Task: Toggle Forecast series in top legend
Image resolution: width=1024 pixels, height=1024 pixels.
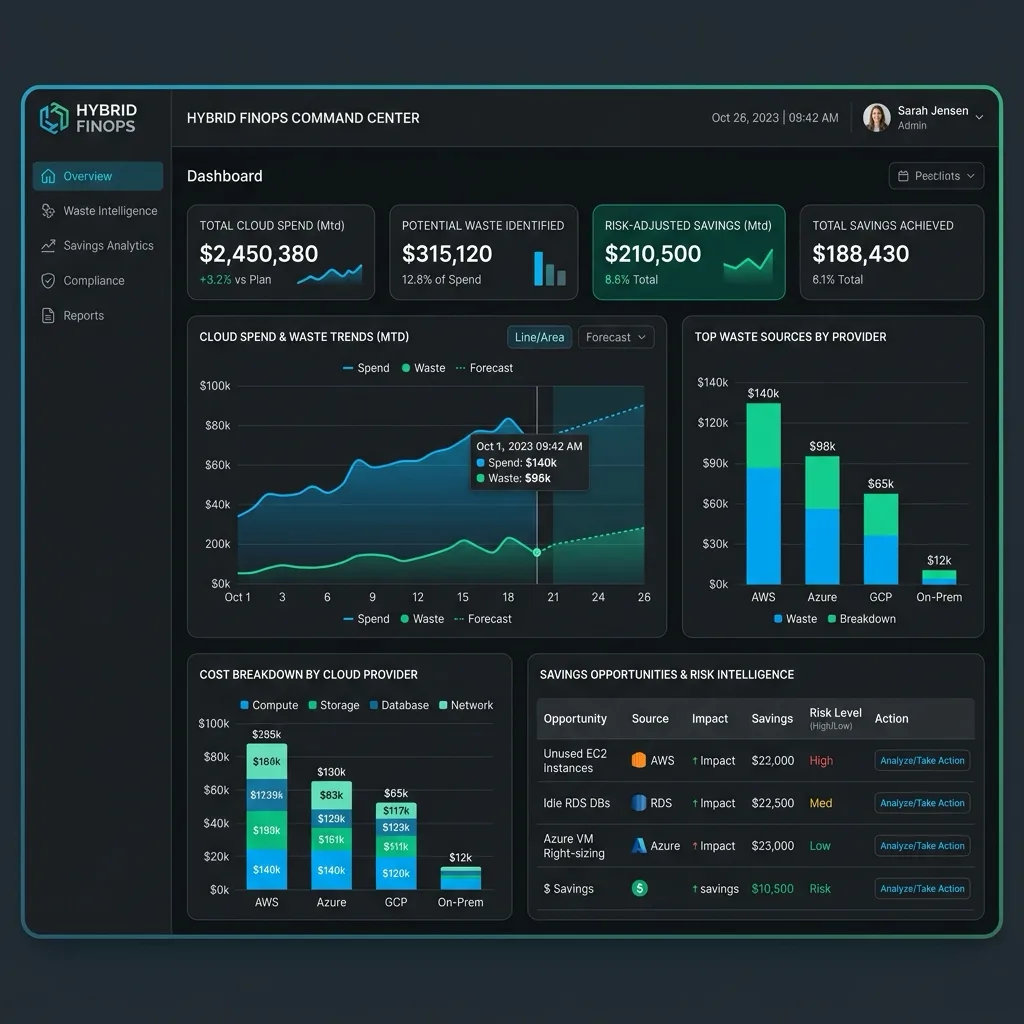Action: 484,368
